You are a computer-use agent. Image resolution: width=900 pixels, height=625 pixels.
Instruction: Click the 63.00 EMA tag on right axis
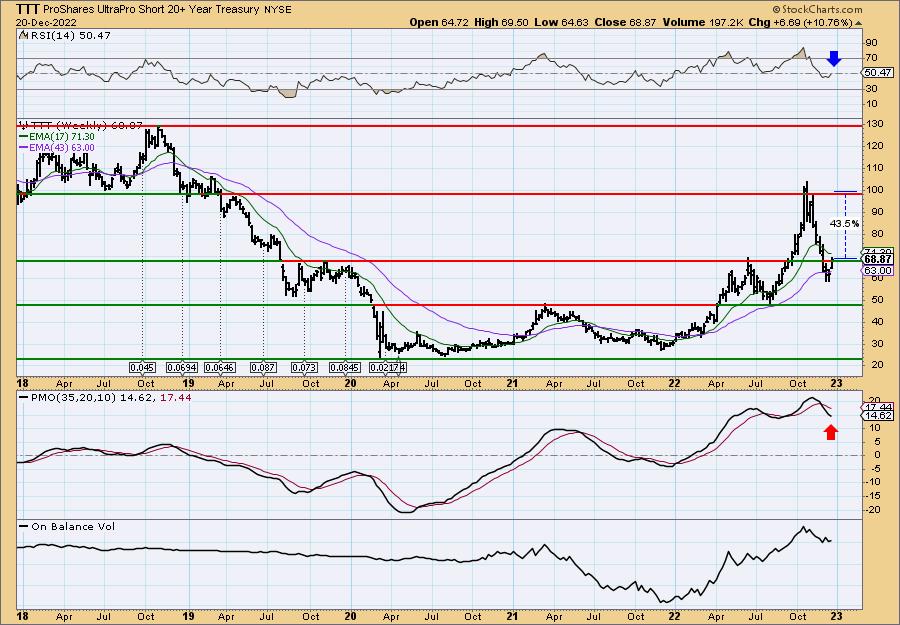pyautogui.click(x=878, y=270)
